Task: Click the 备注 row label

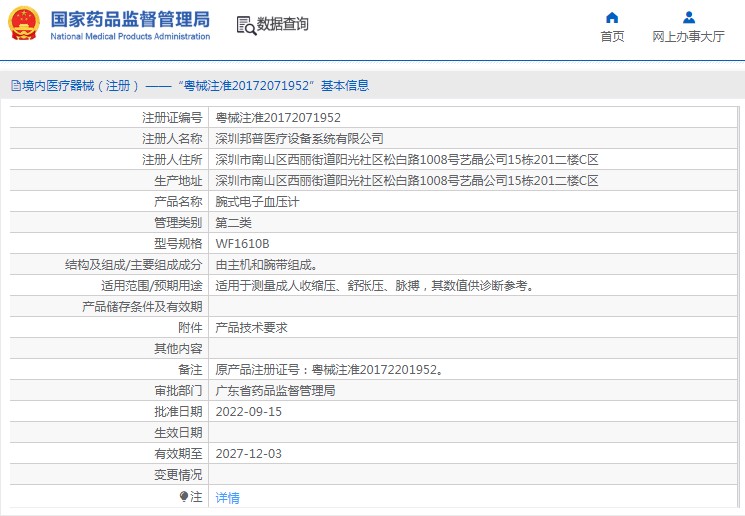Action: (190, 370)
